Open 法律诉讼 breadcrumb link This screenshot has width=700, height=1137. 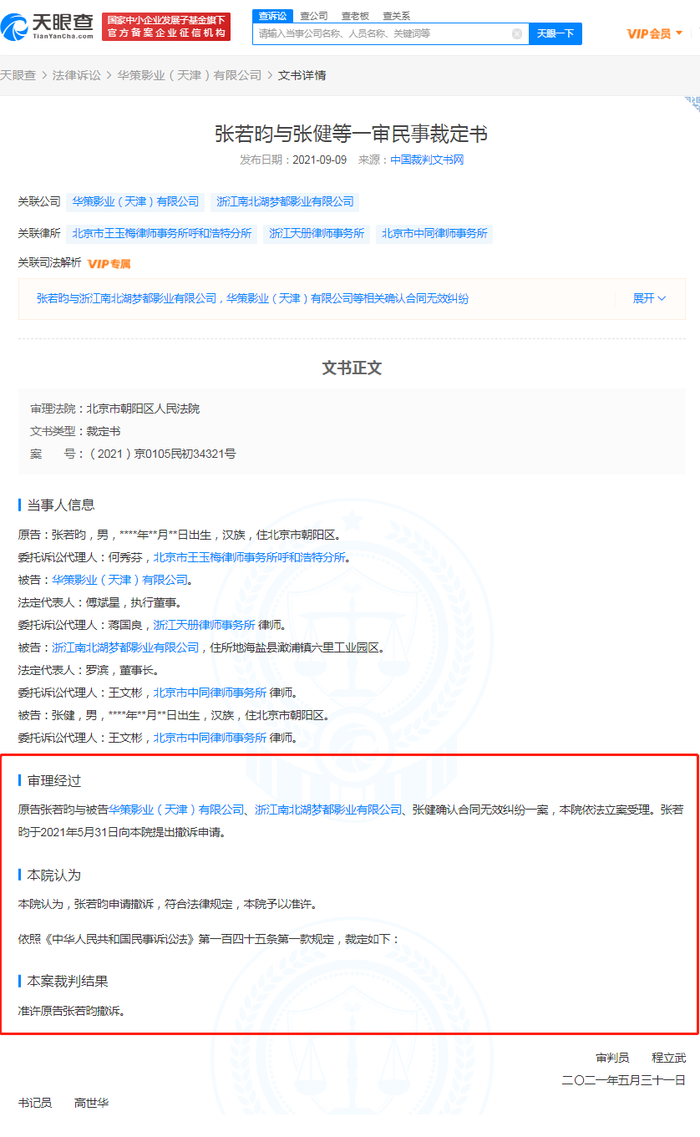[x=76, y=75]
